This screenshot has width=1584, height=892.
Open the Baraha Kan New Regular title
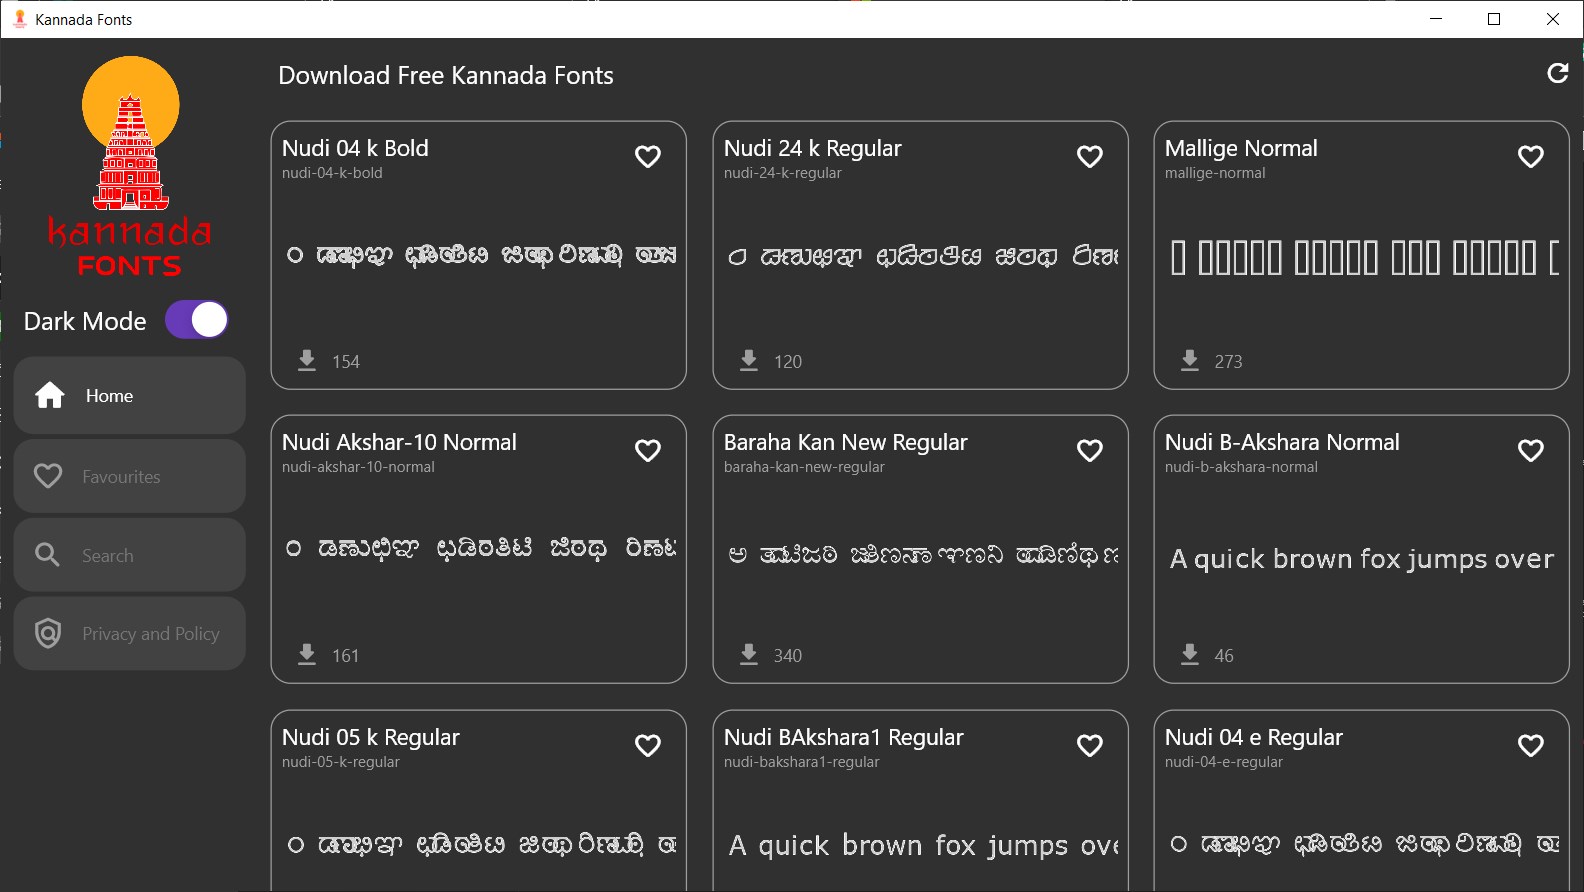point(845,442)
